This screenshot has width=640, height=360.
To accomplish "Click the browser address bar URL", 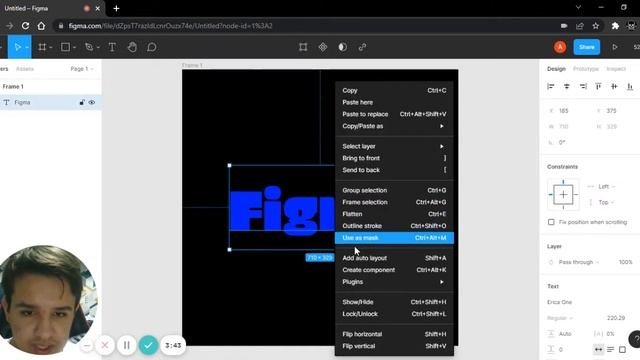I will [170, 26].
